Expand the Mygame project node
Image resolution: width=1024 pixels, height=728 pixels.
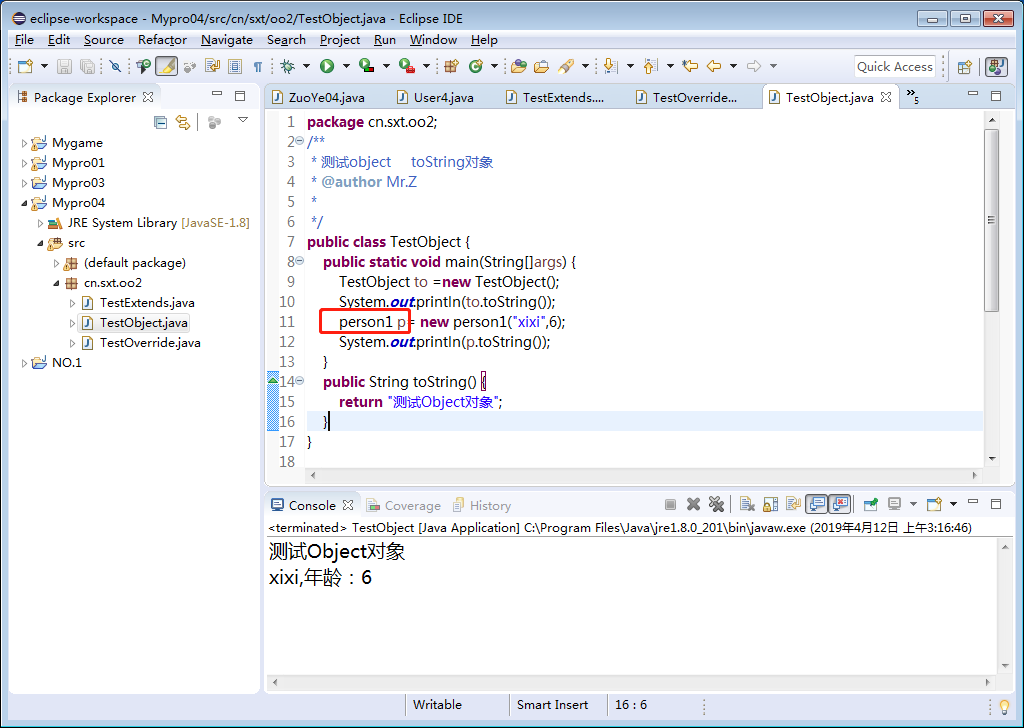coord(24,143)
